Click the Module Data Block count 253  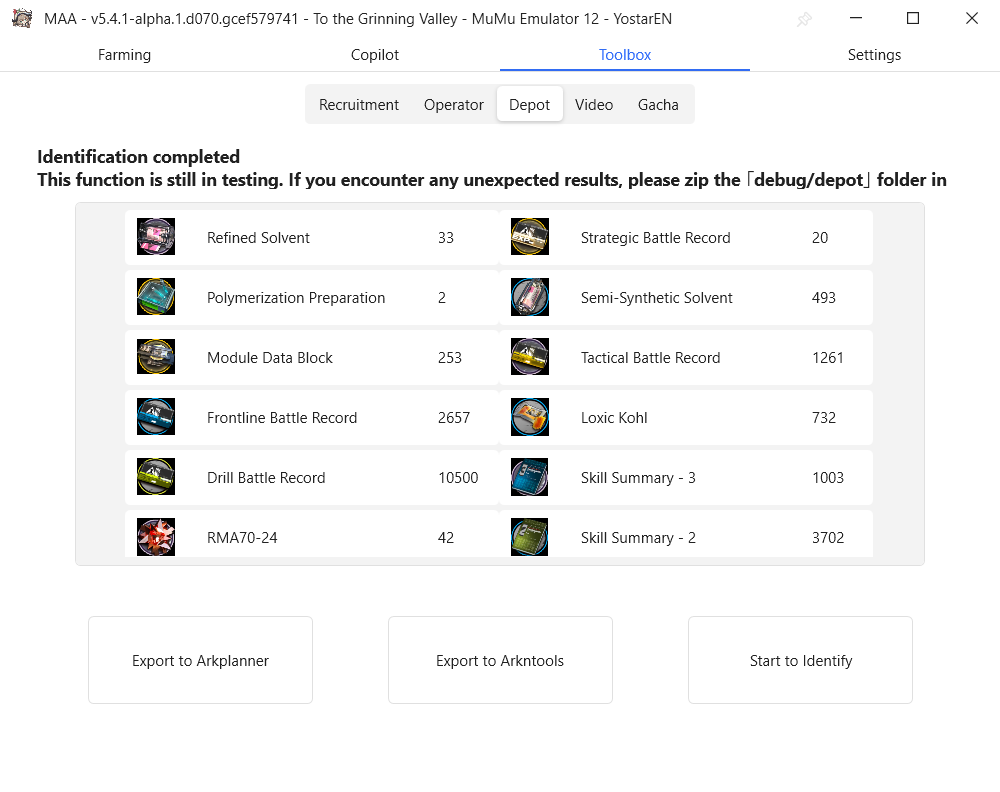click(x=450, y=358)
